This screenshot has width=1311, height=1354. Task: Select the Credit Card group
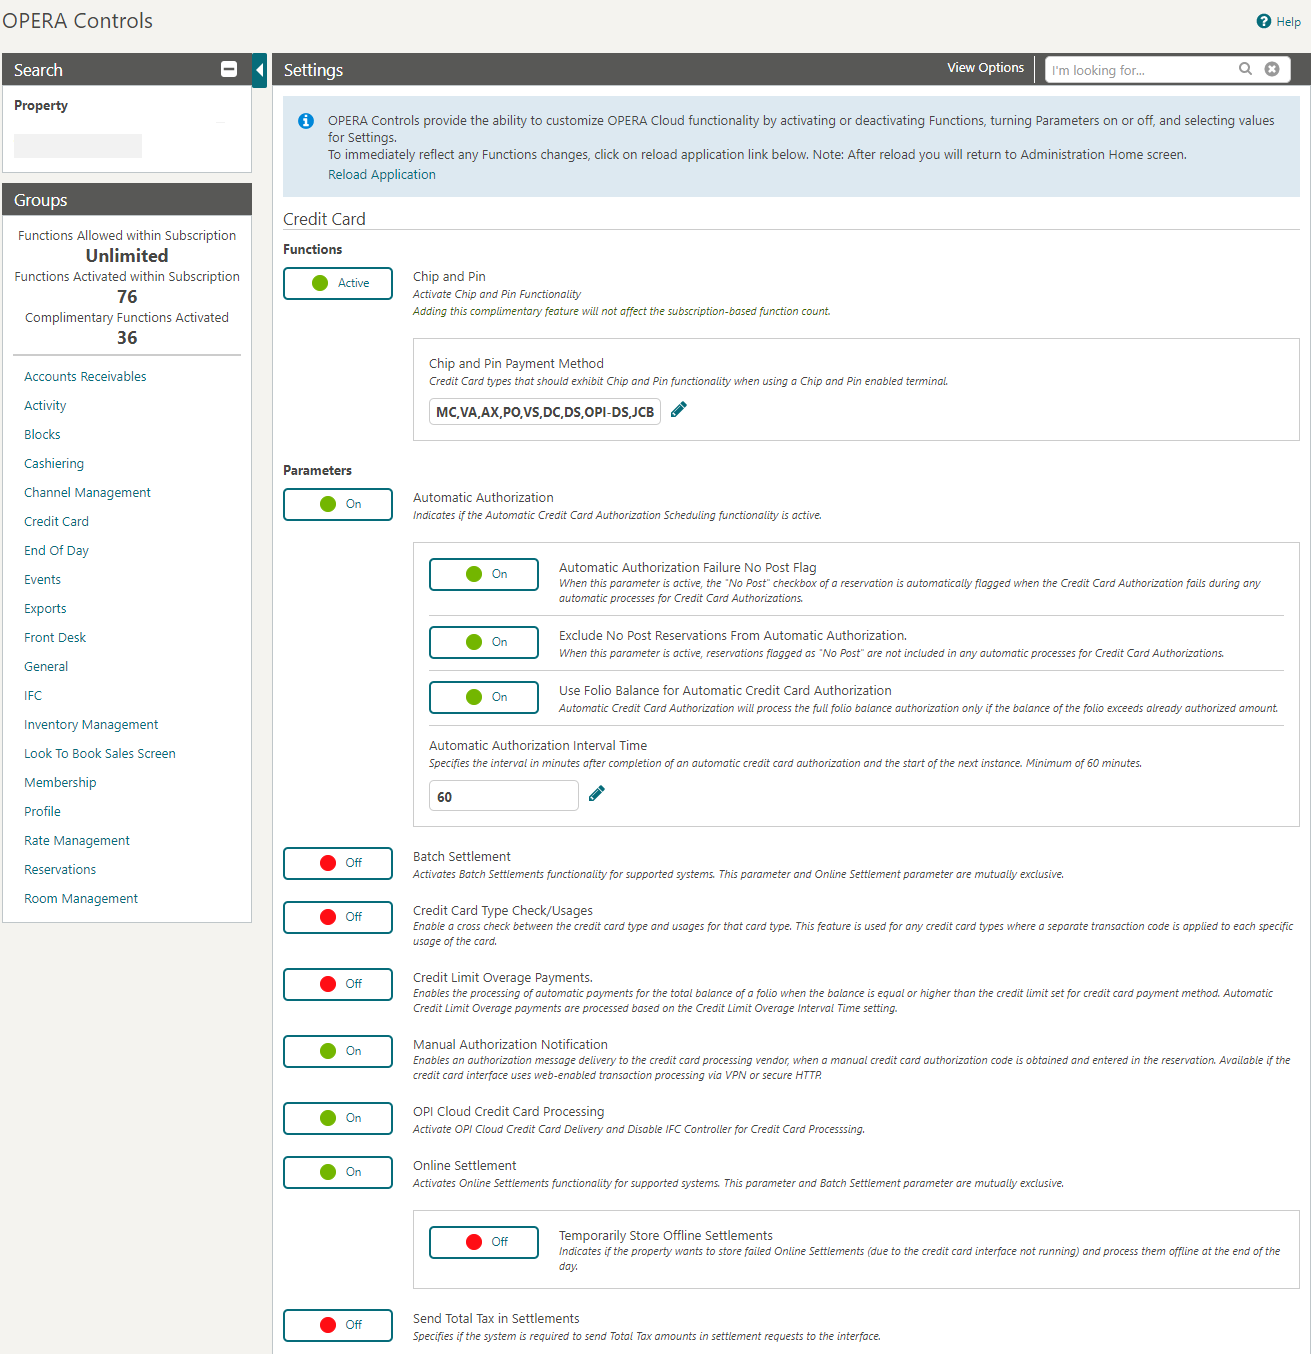point(56,522)
